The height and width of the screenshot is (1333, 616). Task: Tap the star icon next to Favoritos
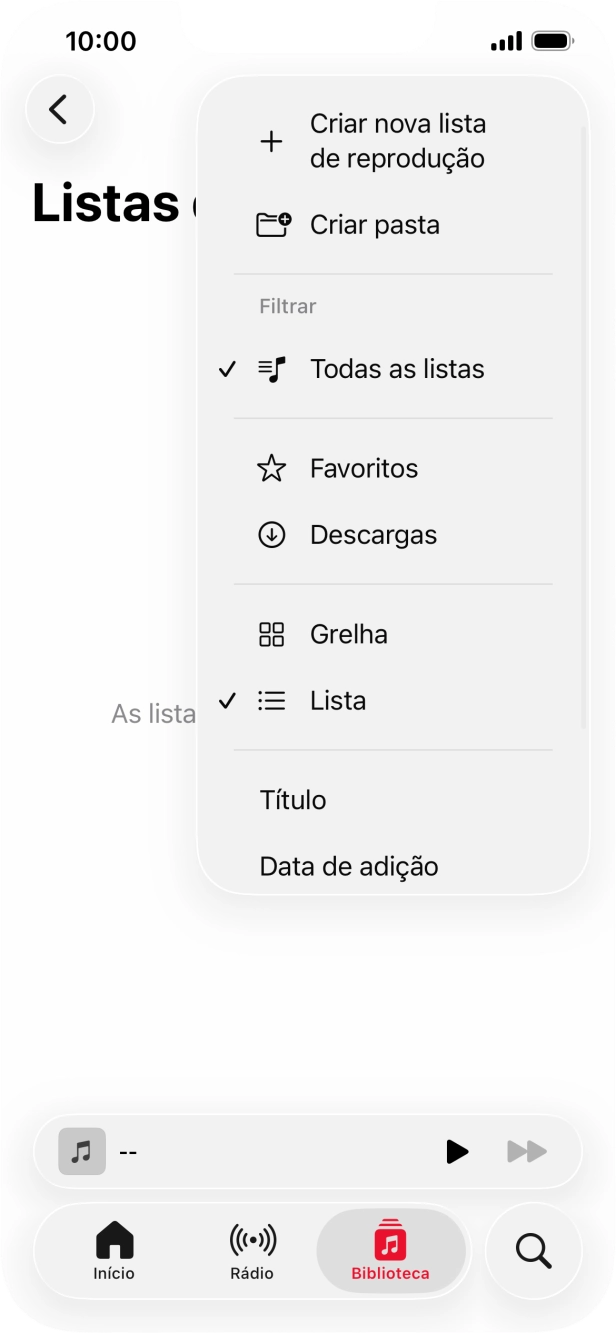click(271, 467)
